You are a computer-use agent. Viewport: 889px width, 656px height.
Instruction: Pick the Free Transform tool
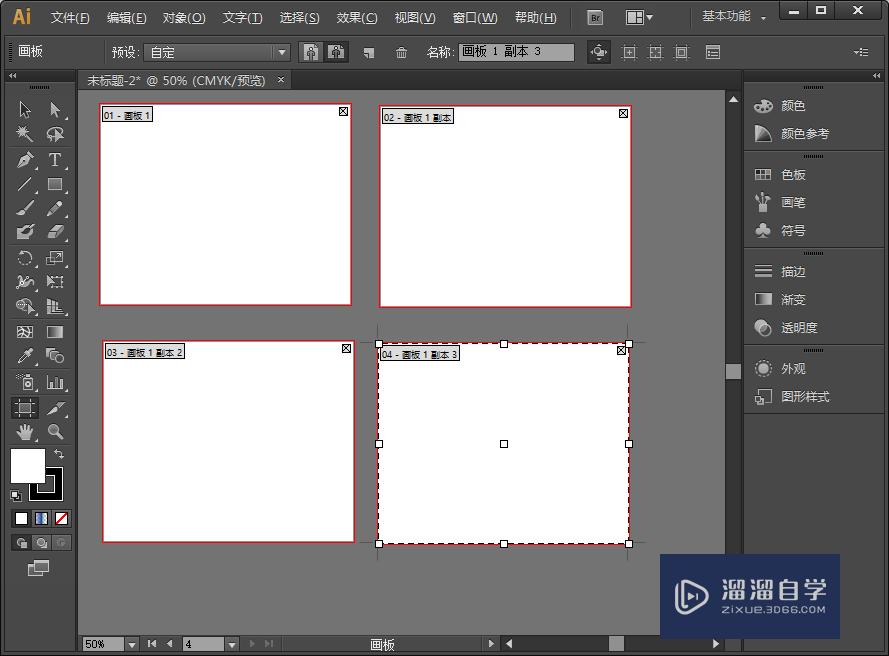coord(55,282)
